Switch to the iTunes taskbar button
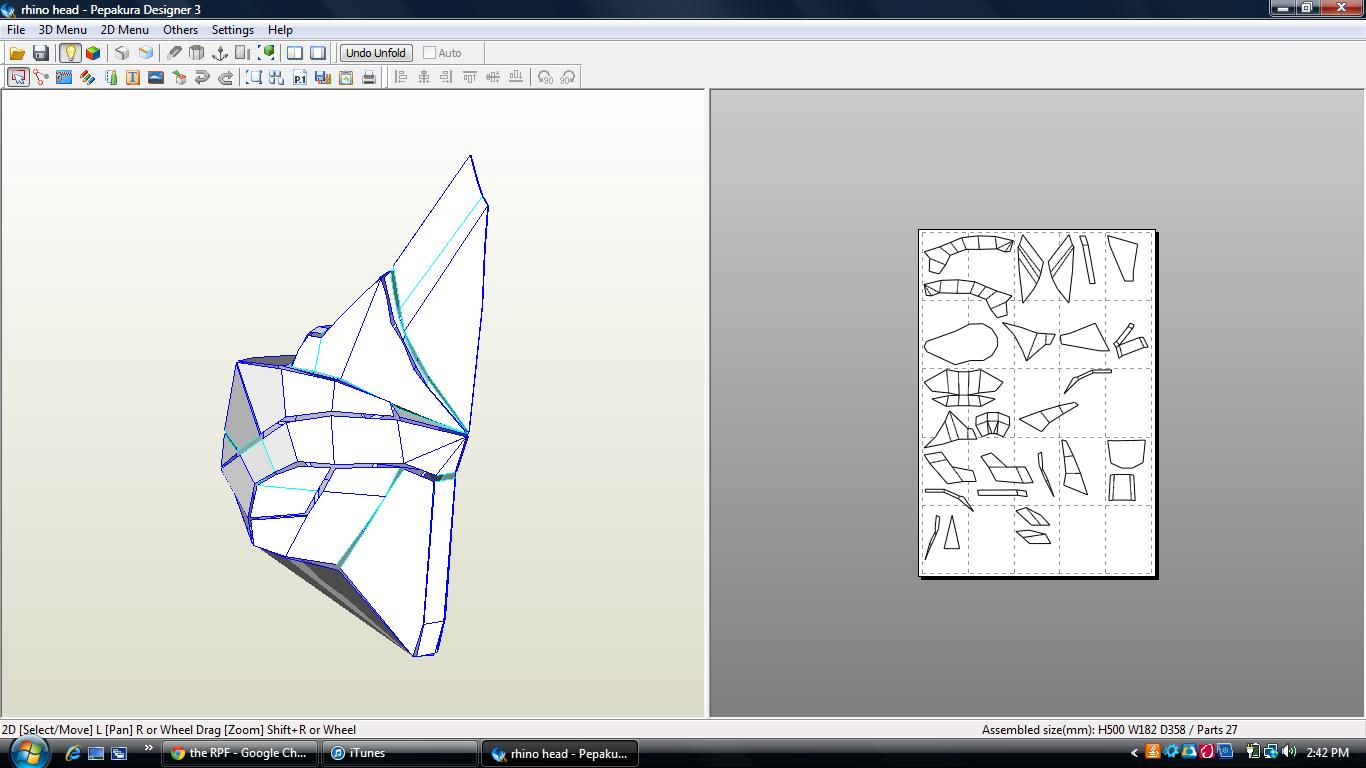Screen dimensions: 1366x768 tap(400, 753)
